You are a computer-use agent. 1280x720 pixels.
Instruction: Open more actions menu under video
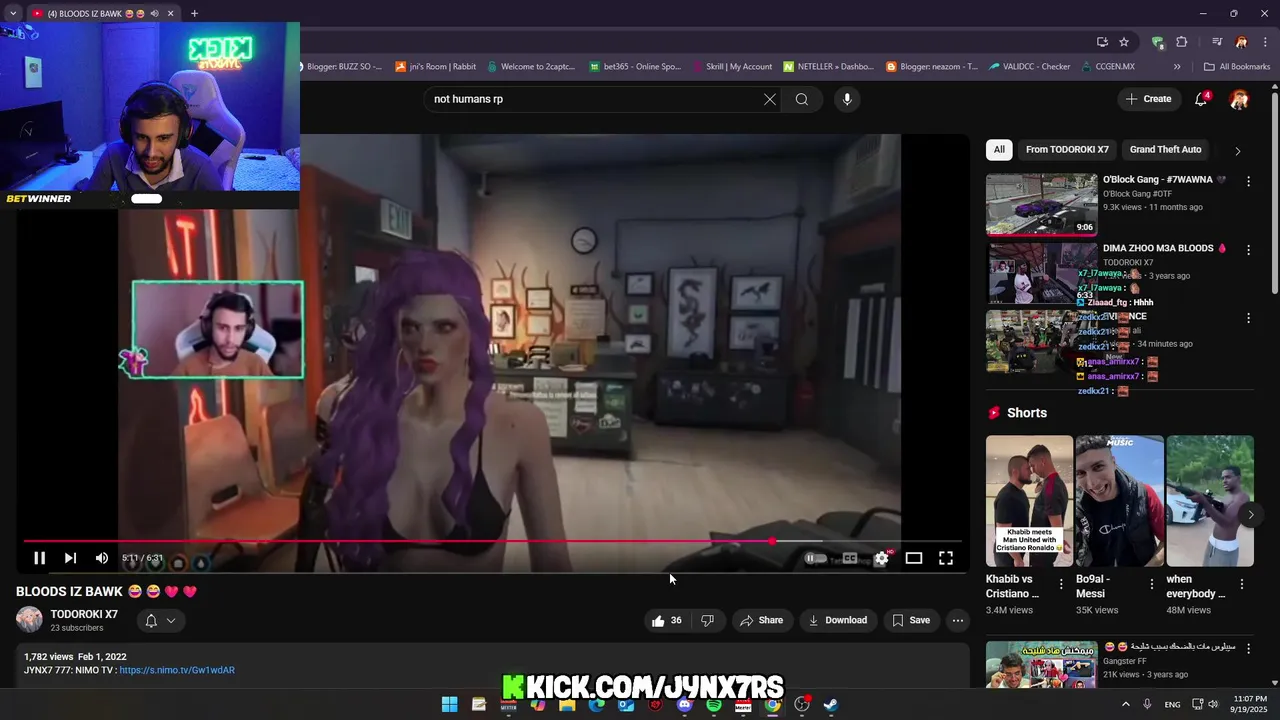click(x=958, y=620)
